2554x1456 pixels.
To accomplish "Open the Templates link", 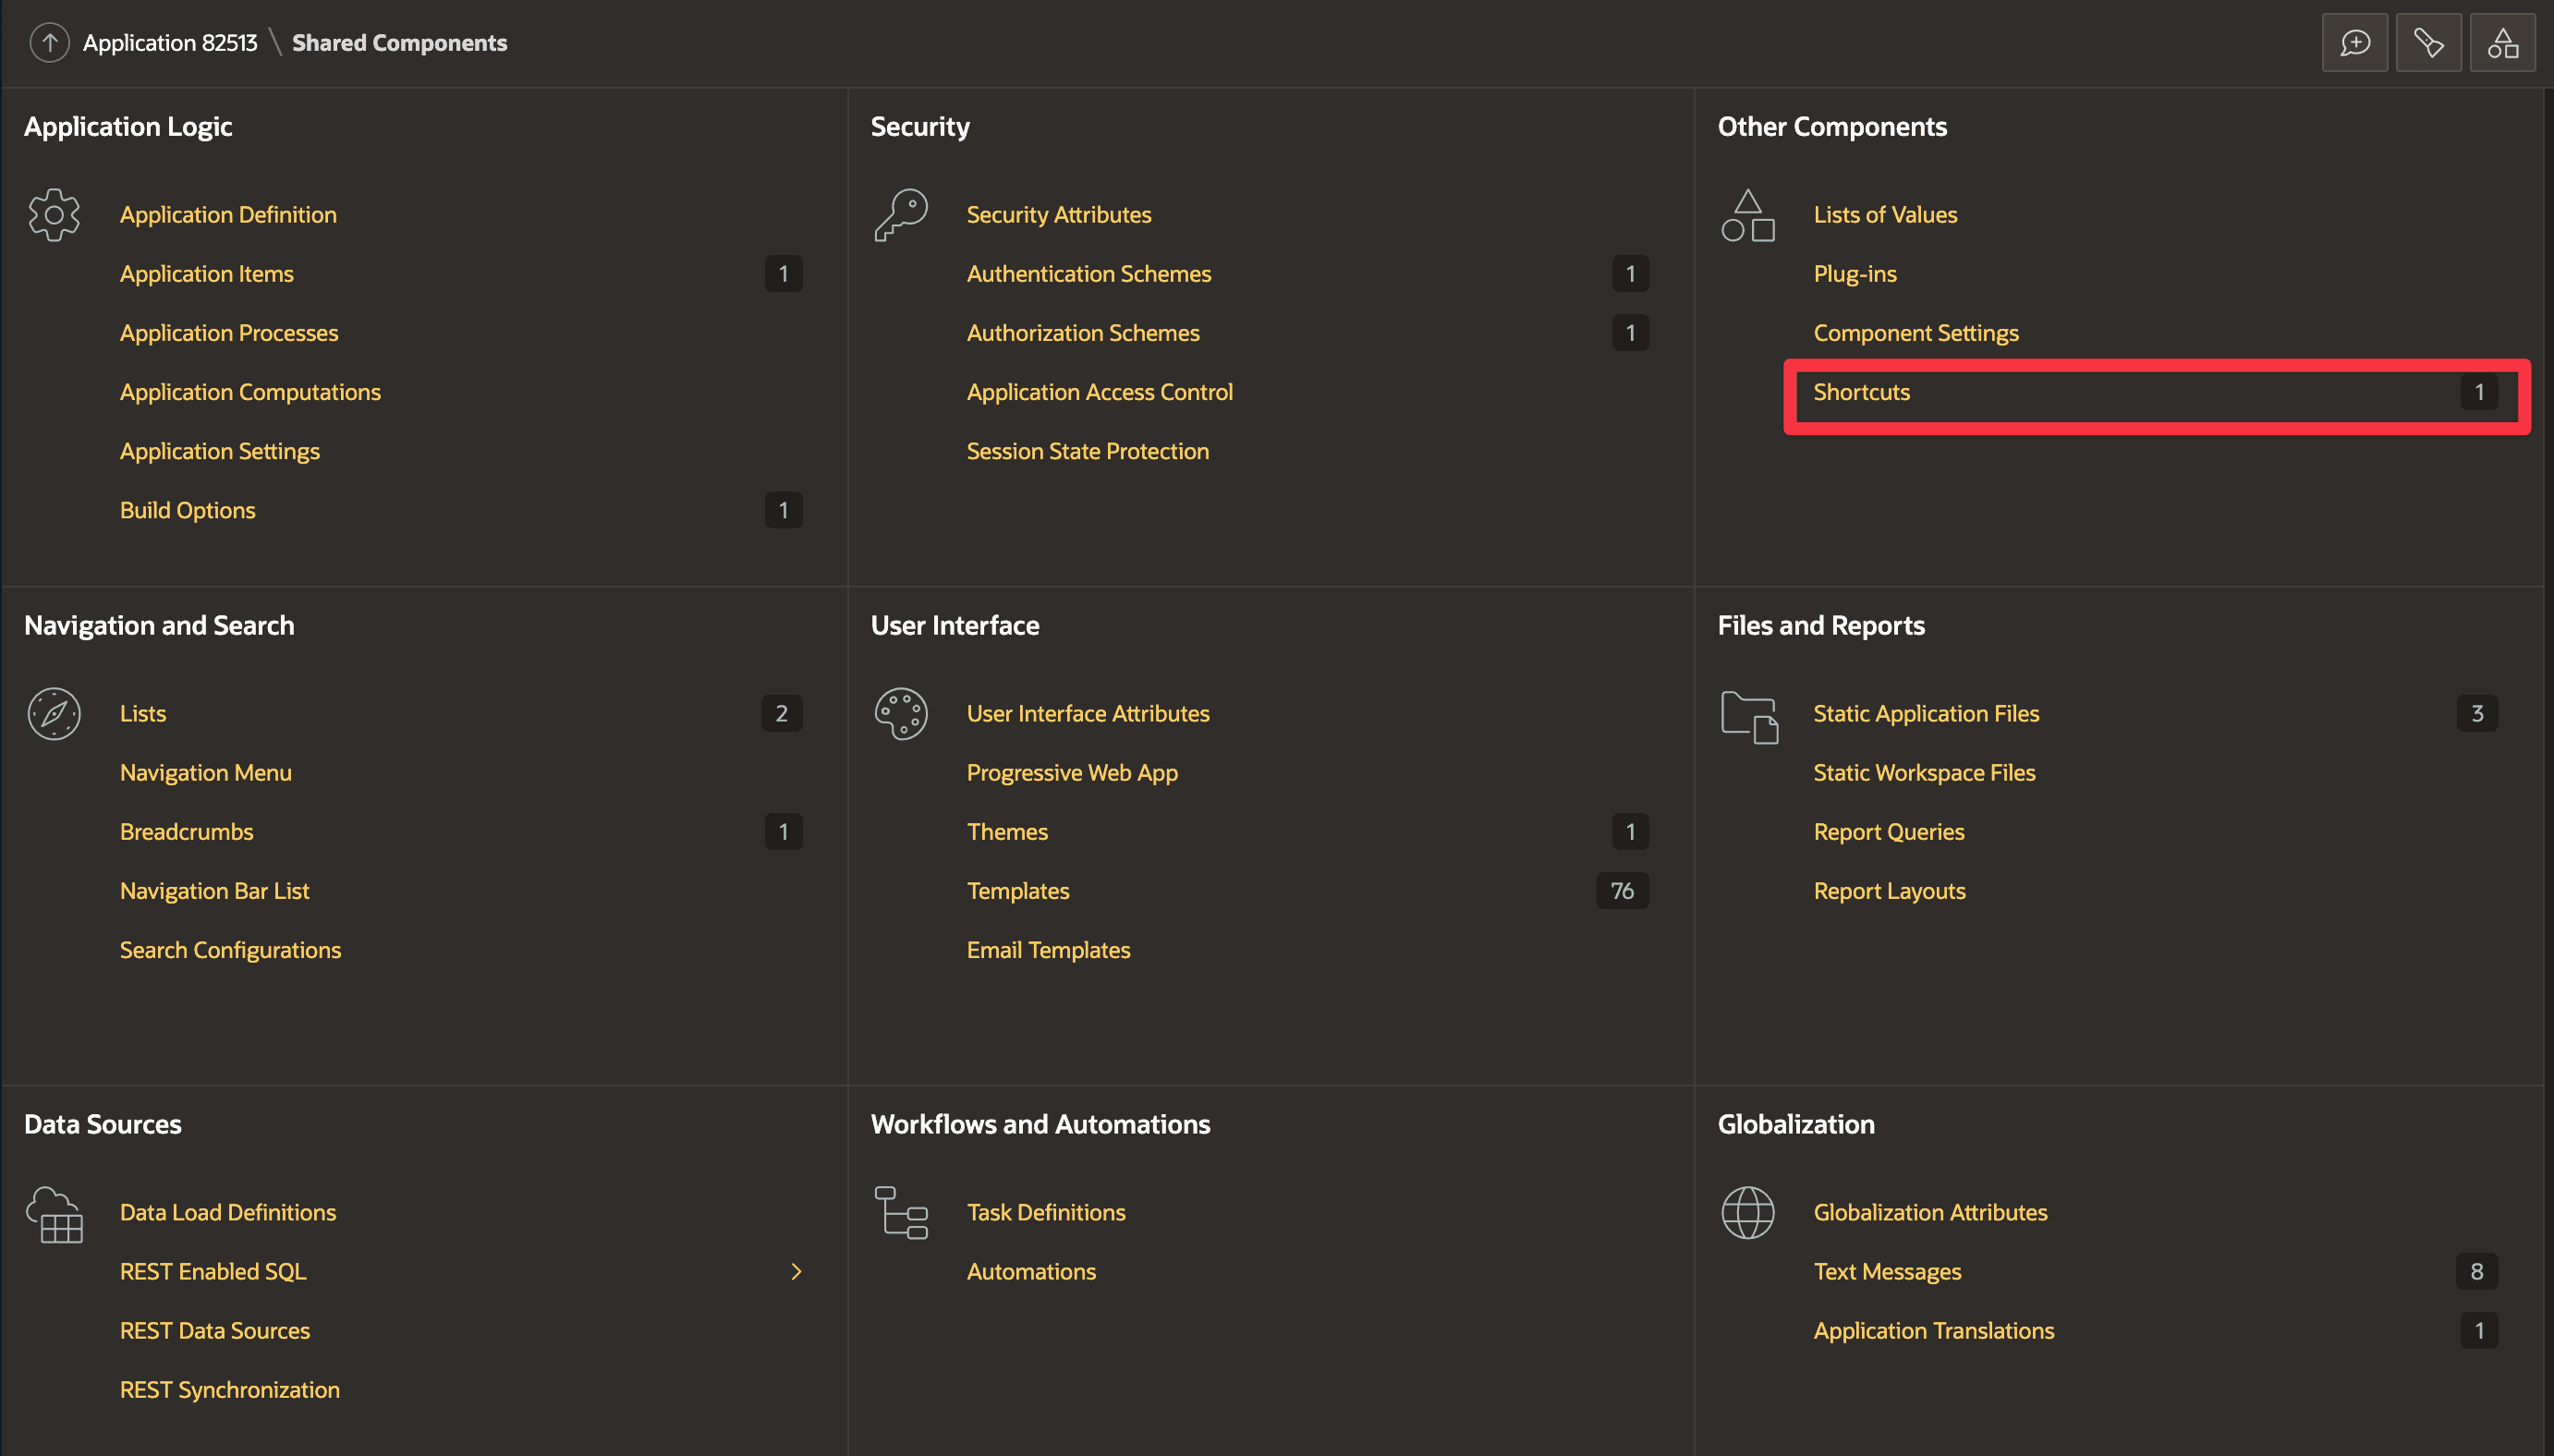I will click(1017, 891).
